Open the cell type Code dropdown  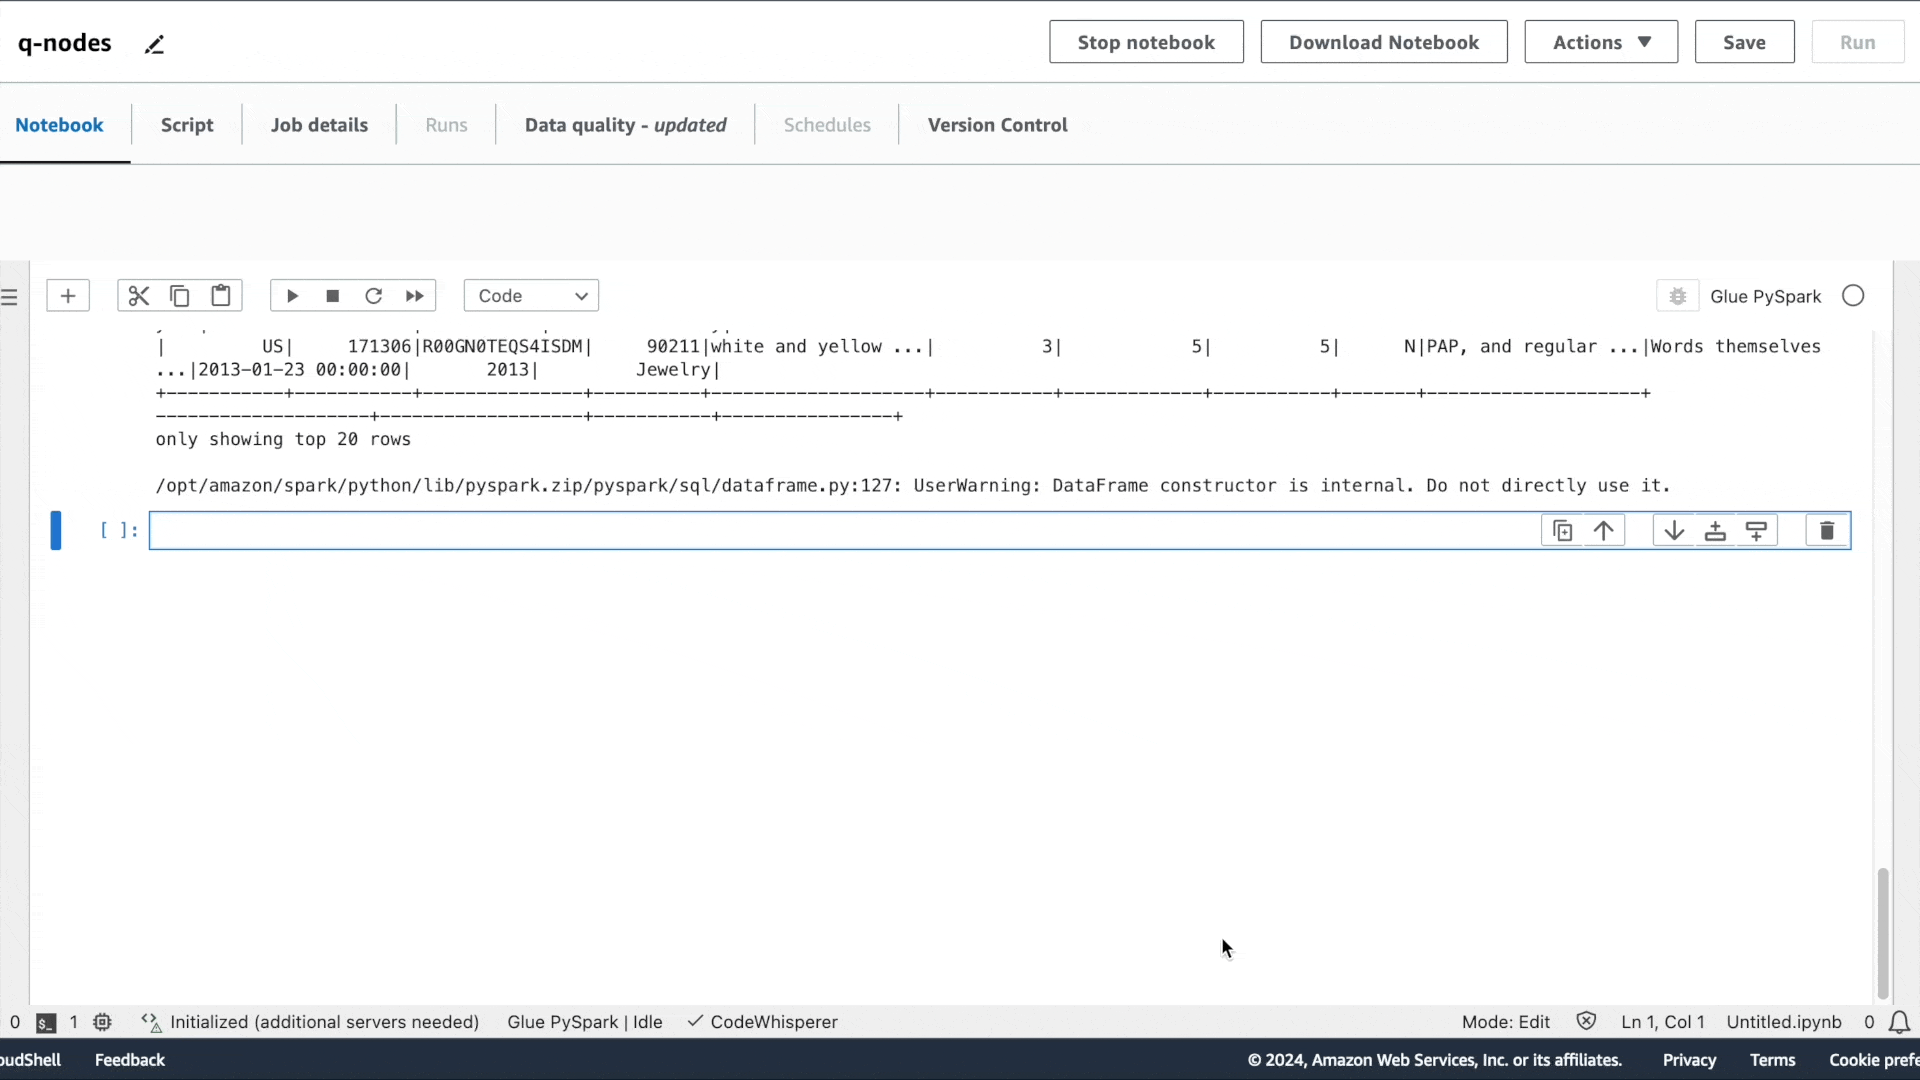click(x=531, y=296)
